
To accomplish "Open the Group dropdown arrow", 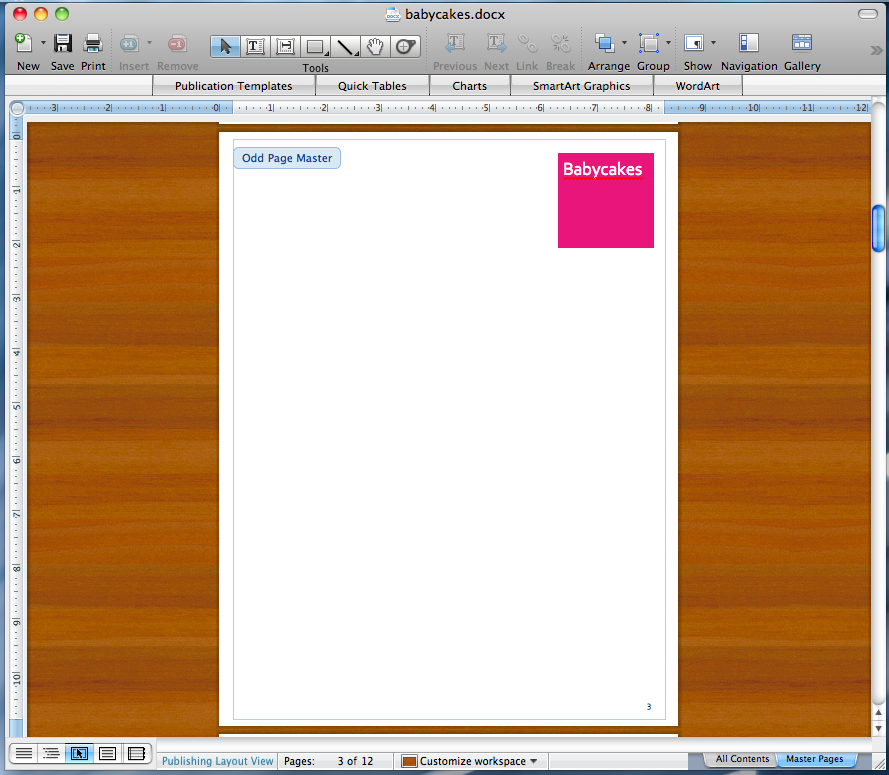I will [x=669, y=44].
